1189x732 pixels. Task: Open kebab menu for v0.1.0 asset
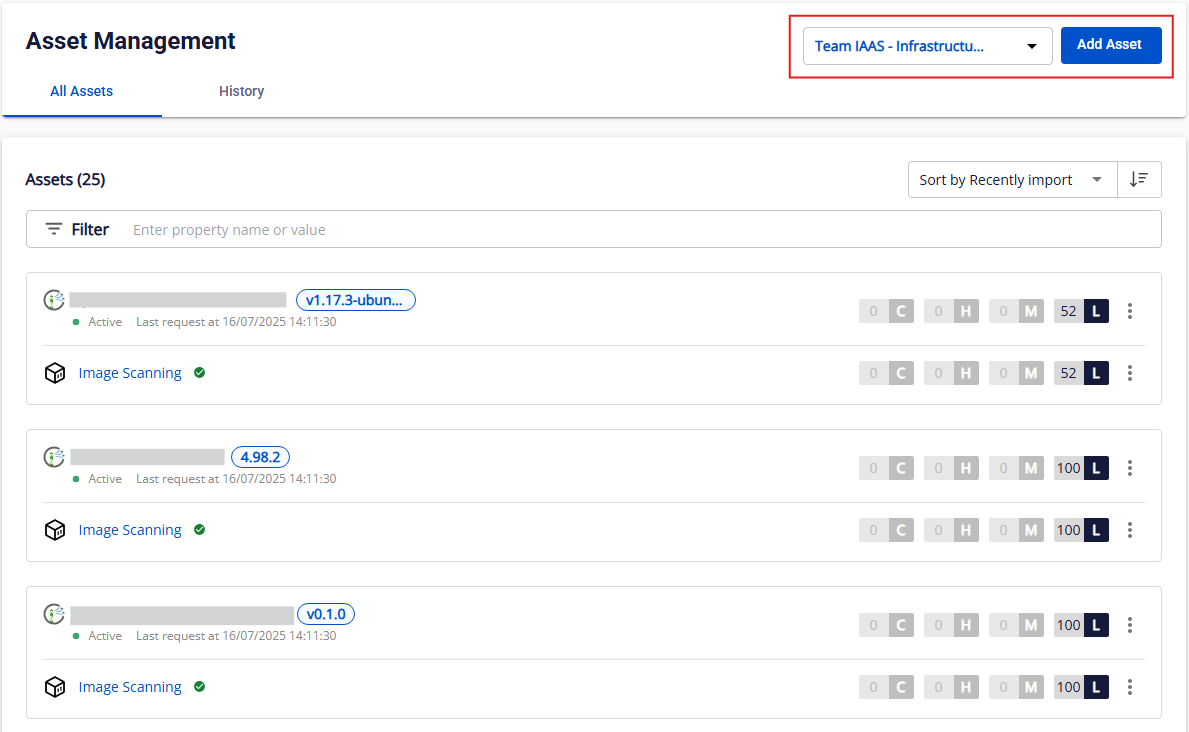point(1130,625)
